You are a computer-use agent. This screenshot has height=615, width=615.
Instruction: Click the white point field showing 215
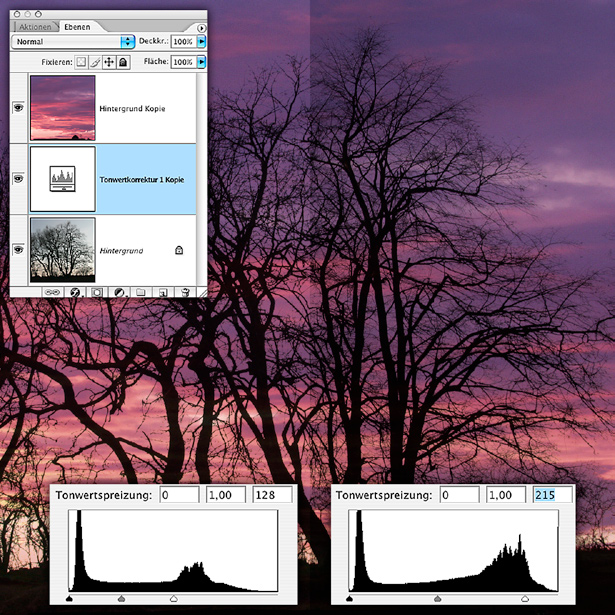553,495
